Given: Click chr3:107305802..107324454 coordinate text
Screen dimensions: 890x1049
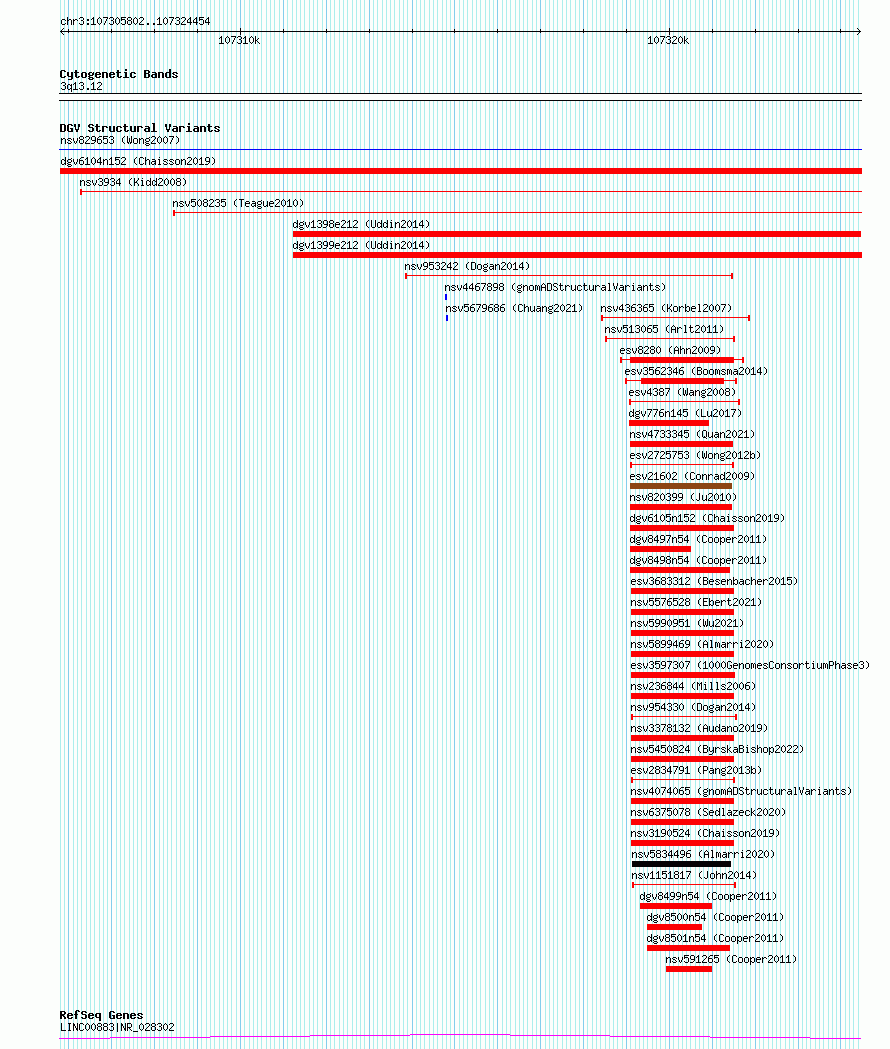Looking at the screenshot, I should [x=135, y=21].
